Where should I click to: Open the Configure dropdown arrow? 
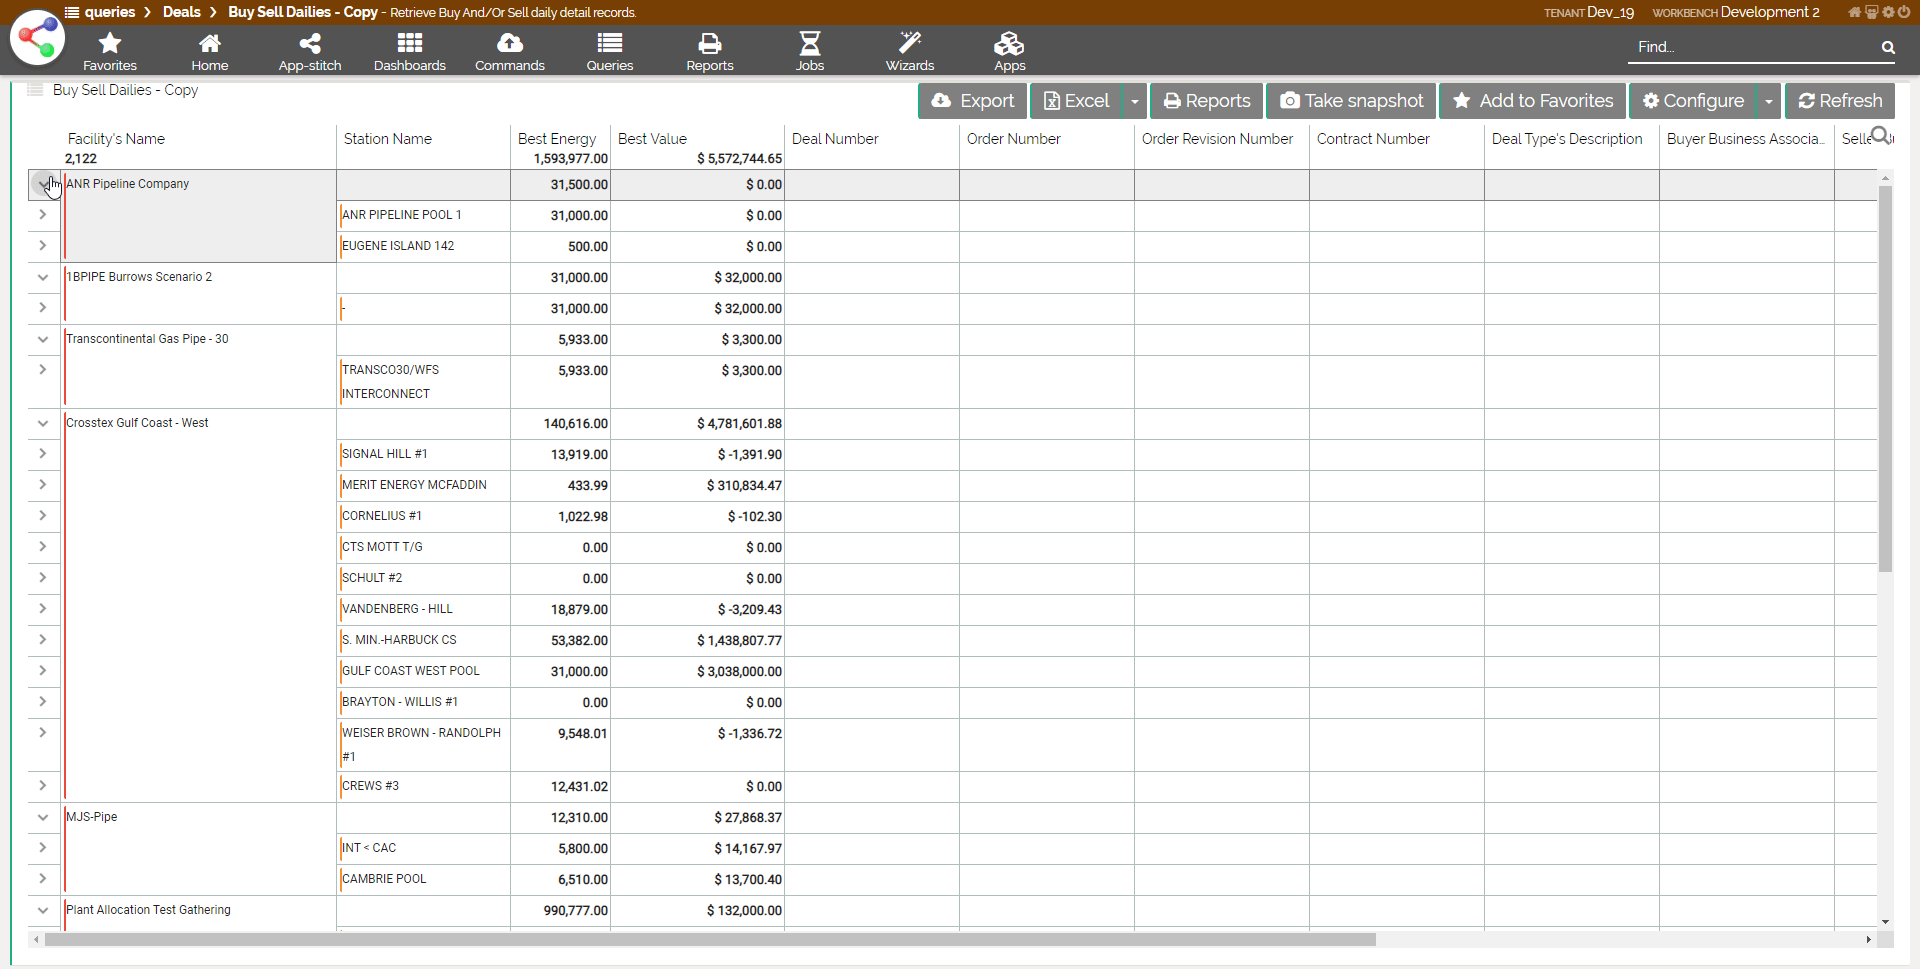[1769, 101]
